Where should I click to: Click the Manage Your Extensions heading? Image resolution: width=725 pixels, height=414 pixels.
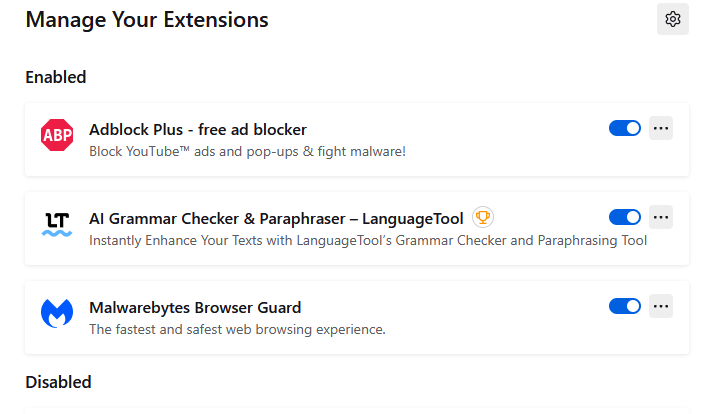[147, 20]
